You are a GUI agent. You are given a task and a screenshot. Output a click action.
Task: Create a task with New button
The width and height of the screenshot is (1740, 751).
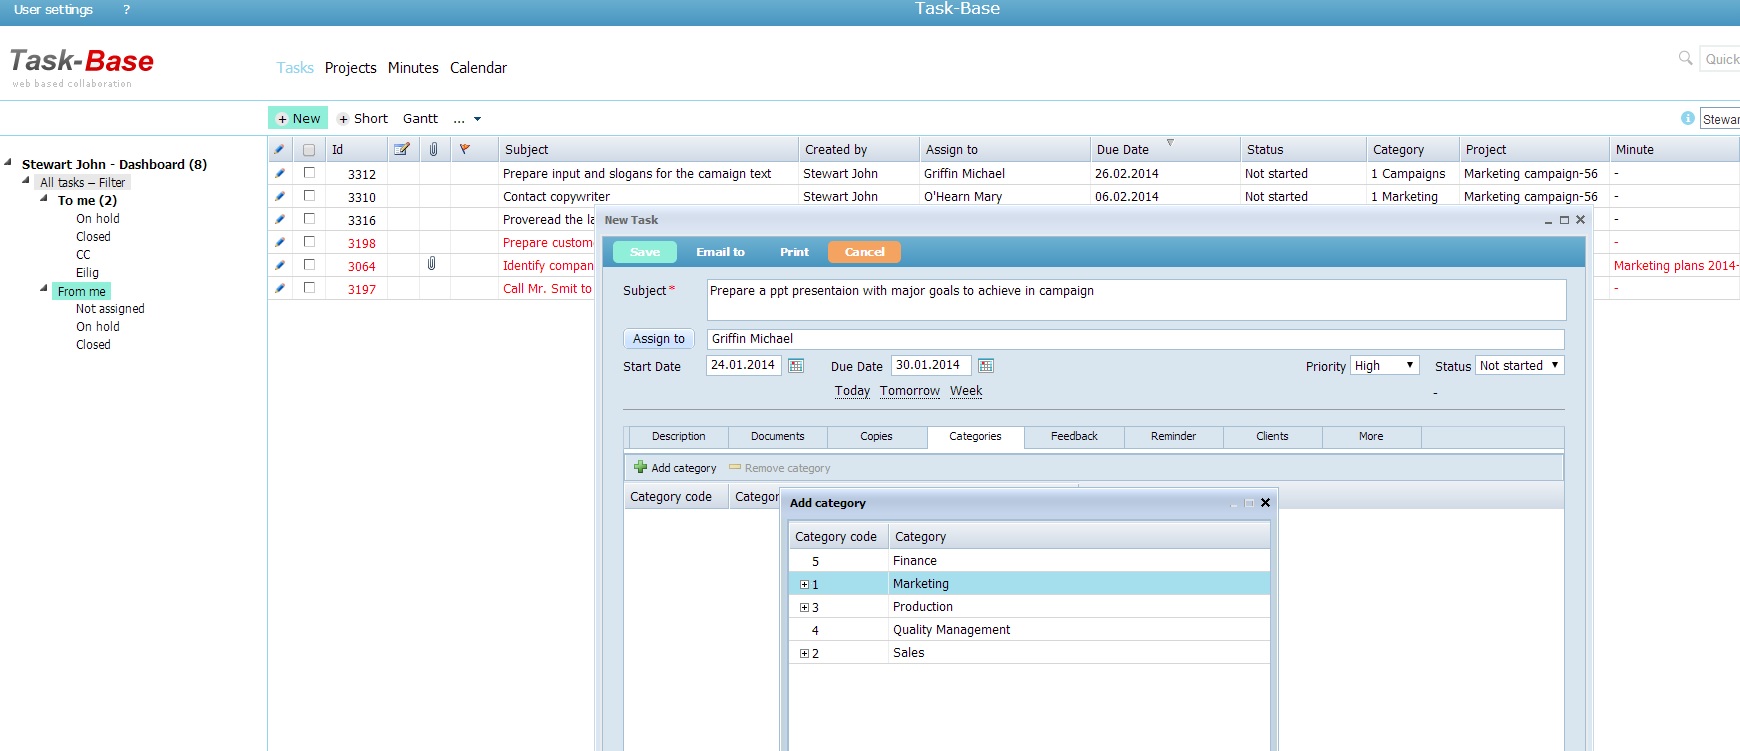[298, 118]
